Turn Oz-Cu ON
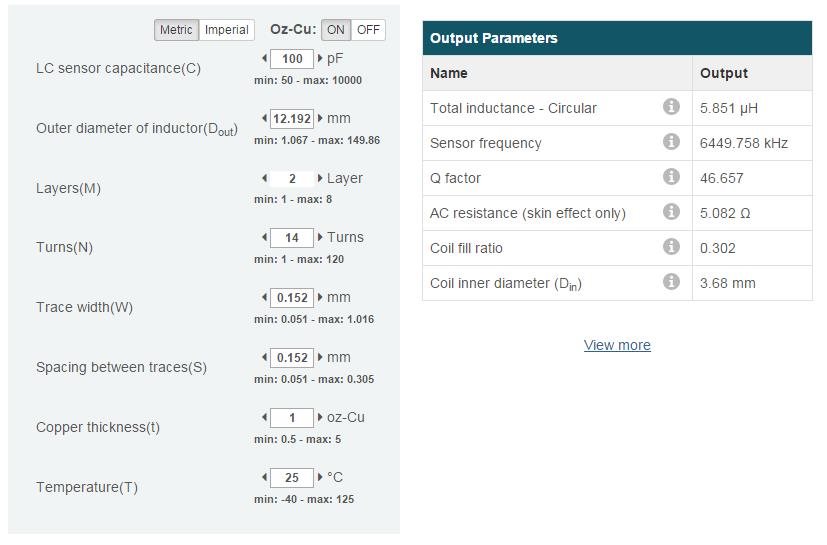Viewport: 827px width, 545px height. pos(336,30)
